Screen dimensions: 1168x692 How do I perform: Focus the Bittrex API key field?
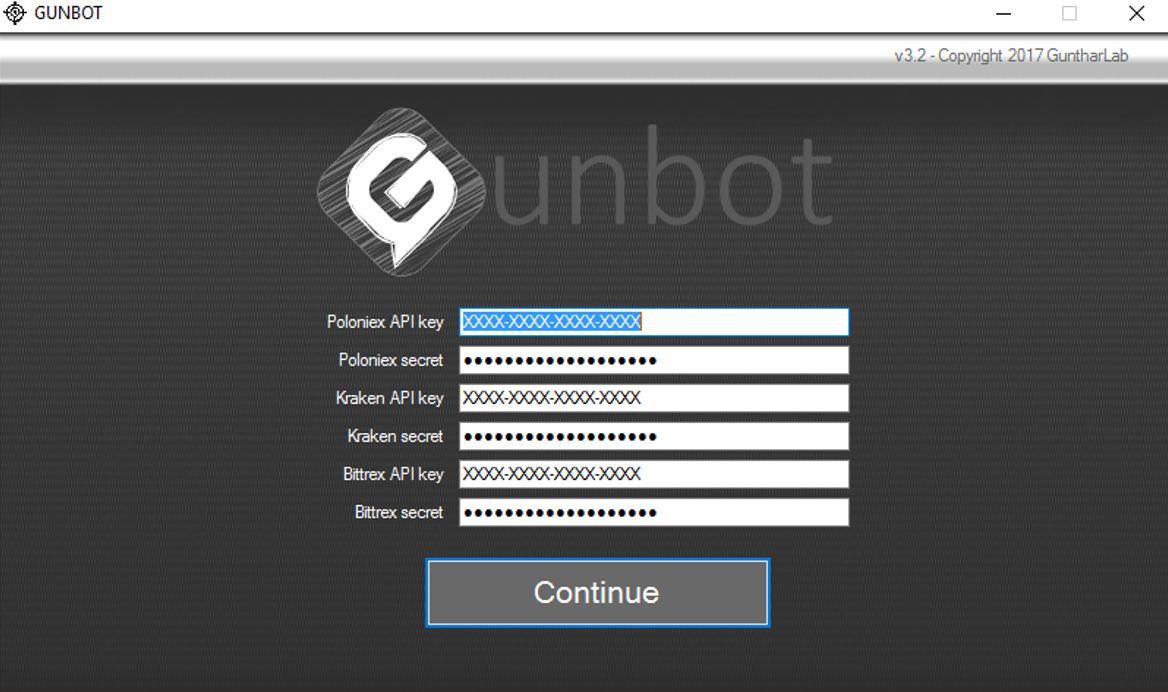coord(654,474)
